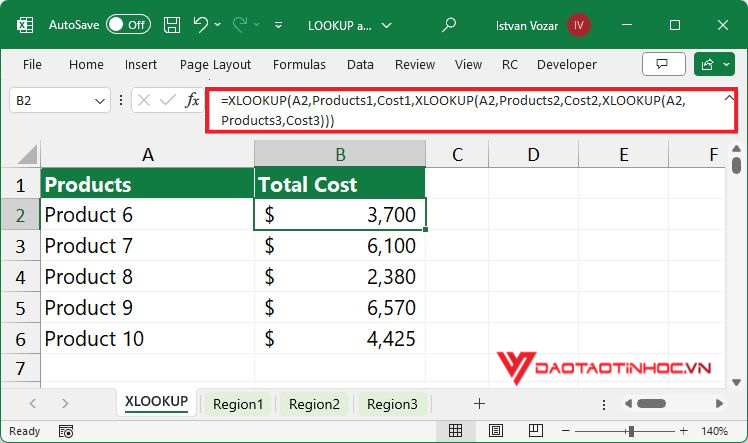Viewport: 748px width, 443px height.
Task: Open the Data tab
Action: tap(360, 64)
